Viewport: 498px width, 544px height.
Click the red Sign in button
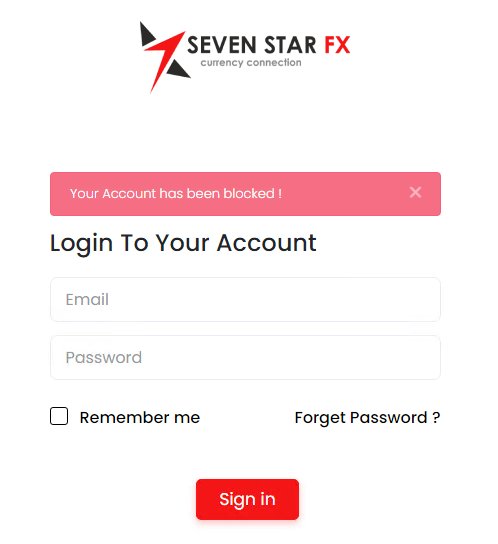(x=247, y=499)
